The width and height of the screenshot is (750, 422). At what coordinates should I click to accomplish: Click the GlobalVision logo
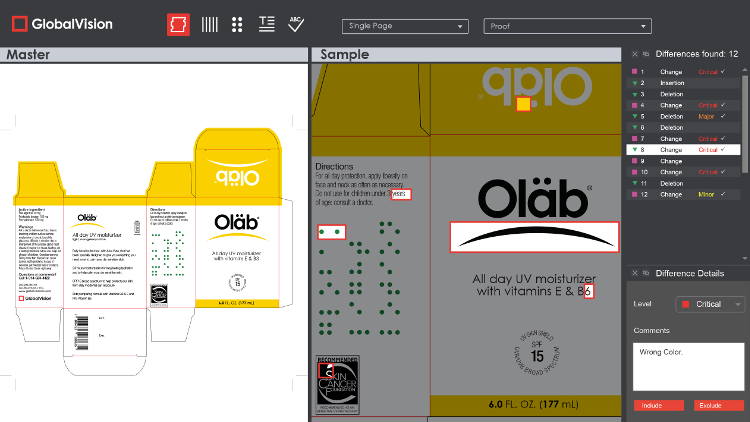point(62,24)
